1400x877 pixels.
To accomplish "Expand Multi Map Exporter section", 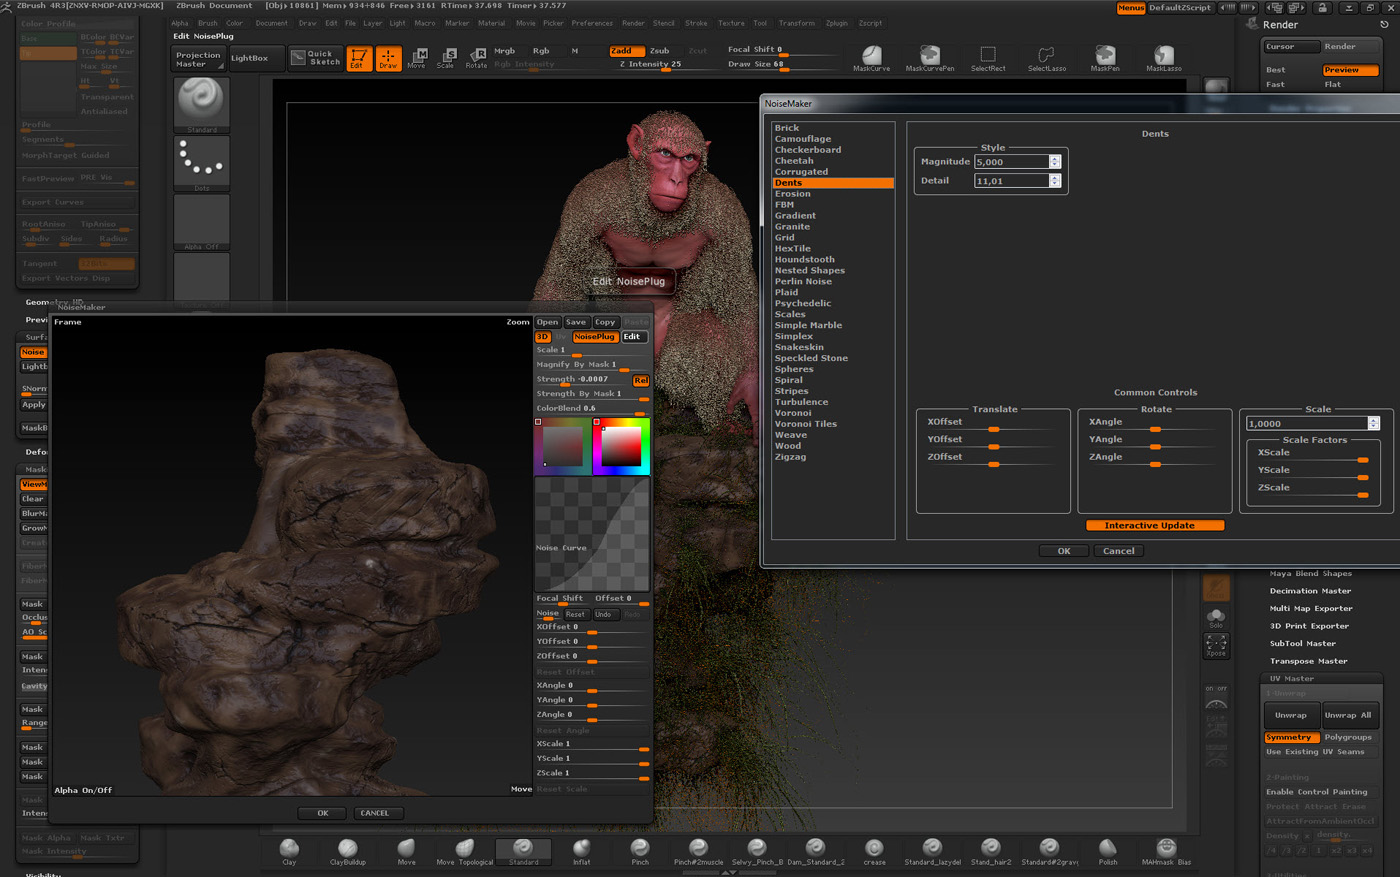I will tap(1311, 608).
